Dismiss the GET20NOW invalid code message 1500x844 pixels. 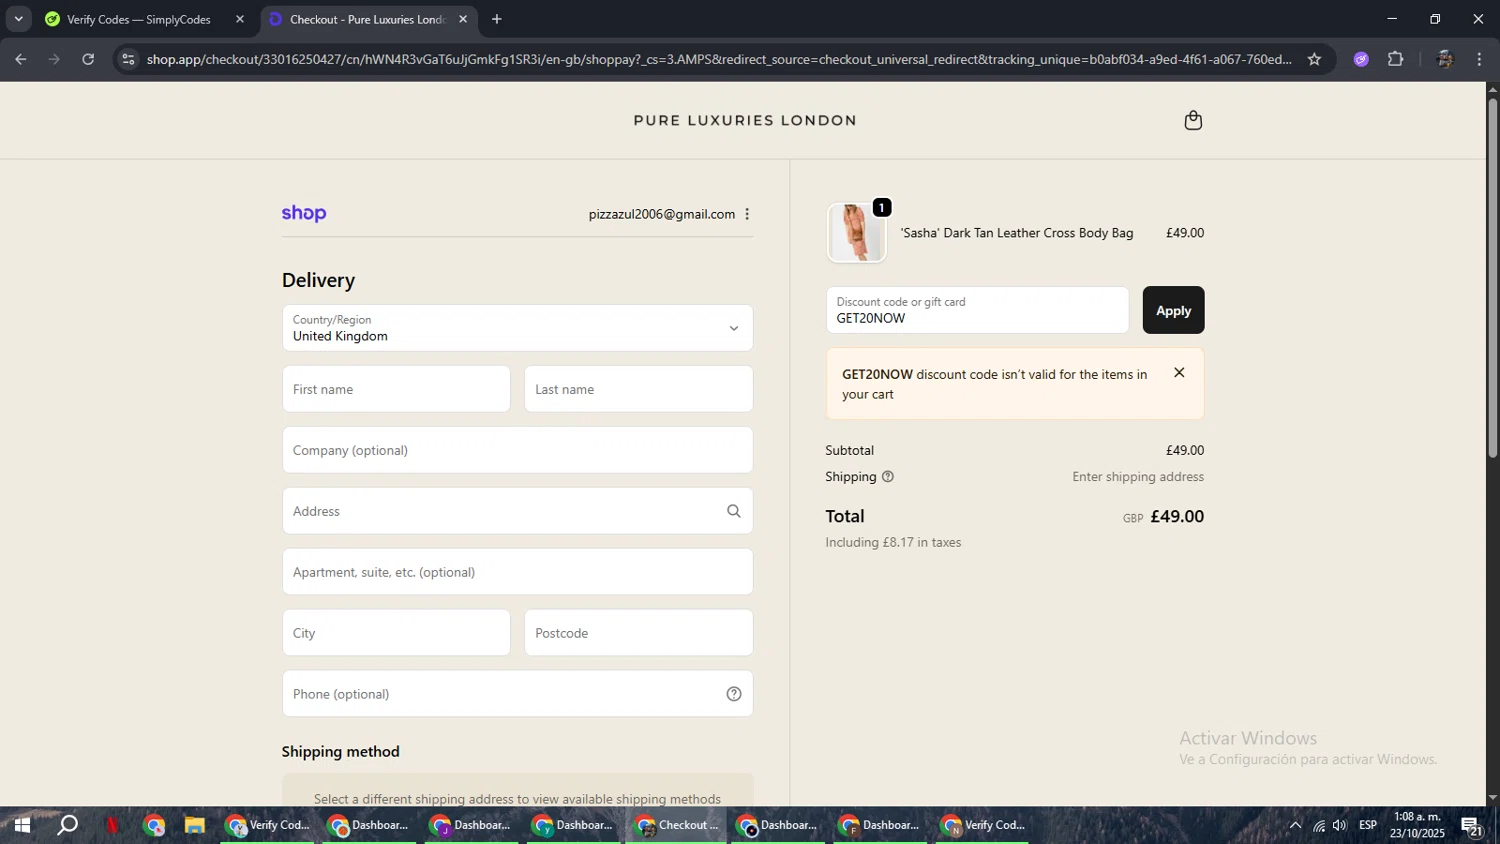coord(1179,373)
